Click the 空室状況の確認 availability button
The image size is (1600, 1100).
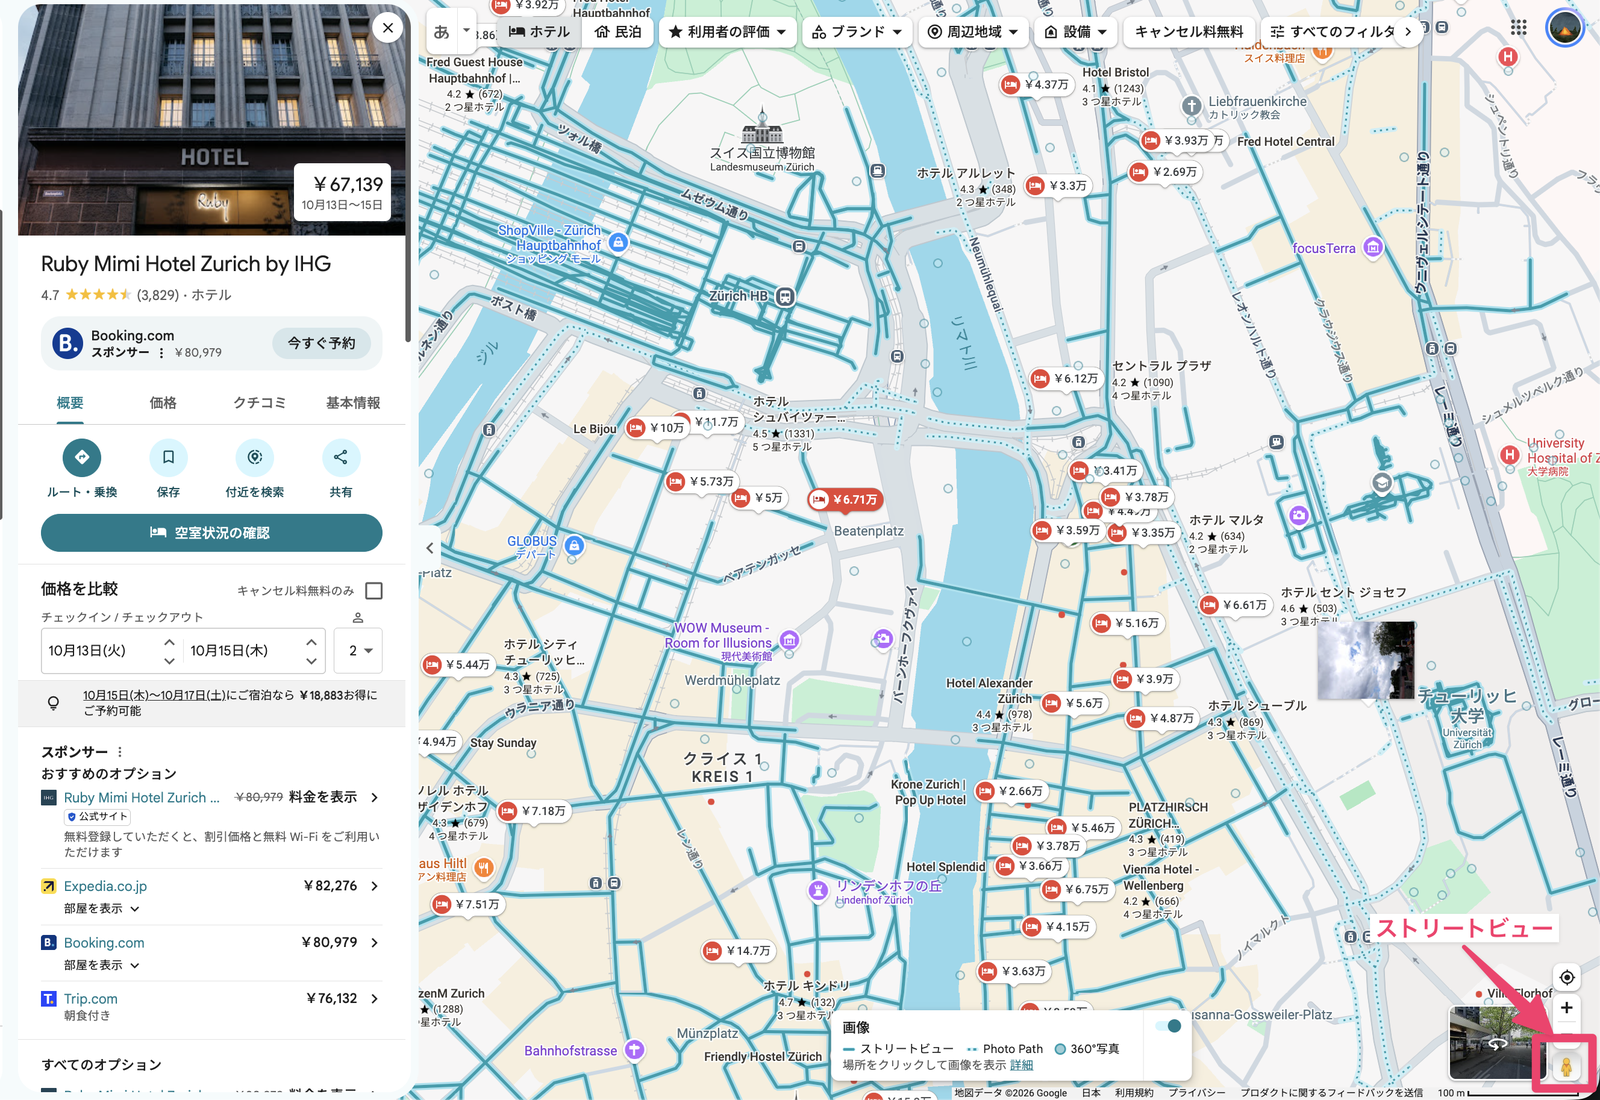pyautogui.click(x=211, y=533)
